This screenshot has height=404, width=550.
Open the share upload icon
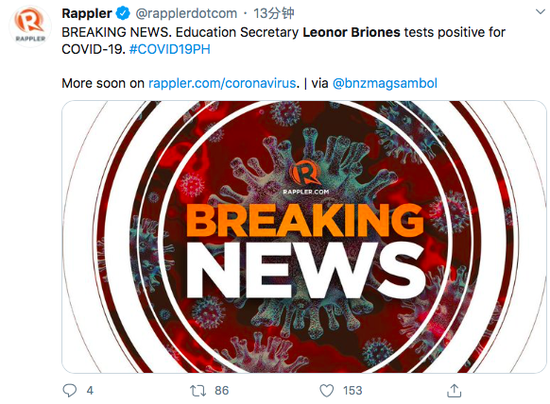[454, 390]
